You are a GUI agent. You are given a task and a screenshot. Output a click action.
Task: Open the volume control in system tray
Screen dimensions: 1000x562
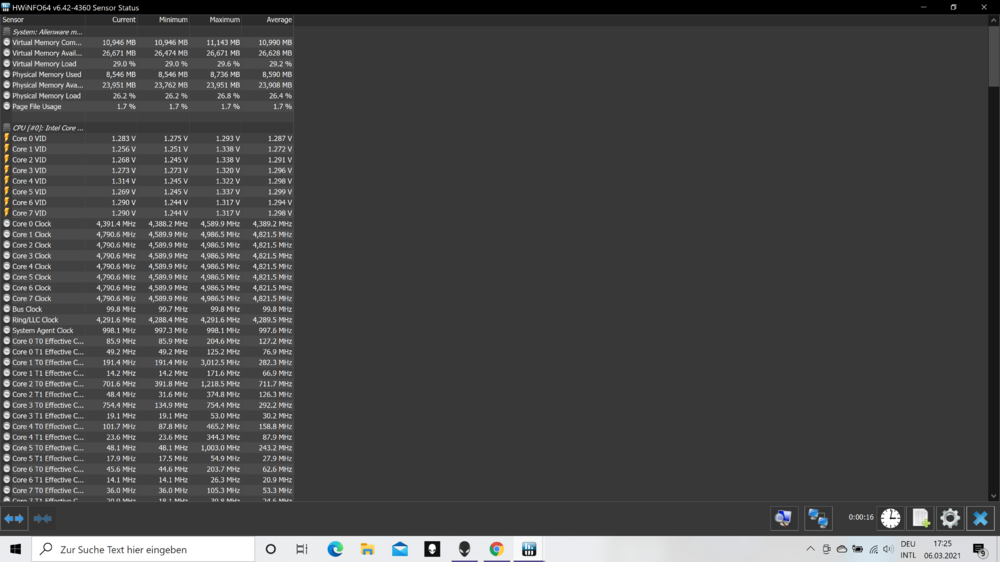888,550
